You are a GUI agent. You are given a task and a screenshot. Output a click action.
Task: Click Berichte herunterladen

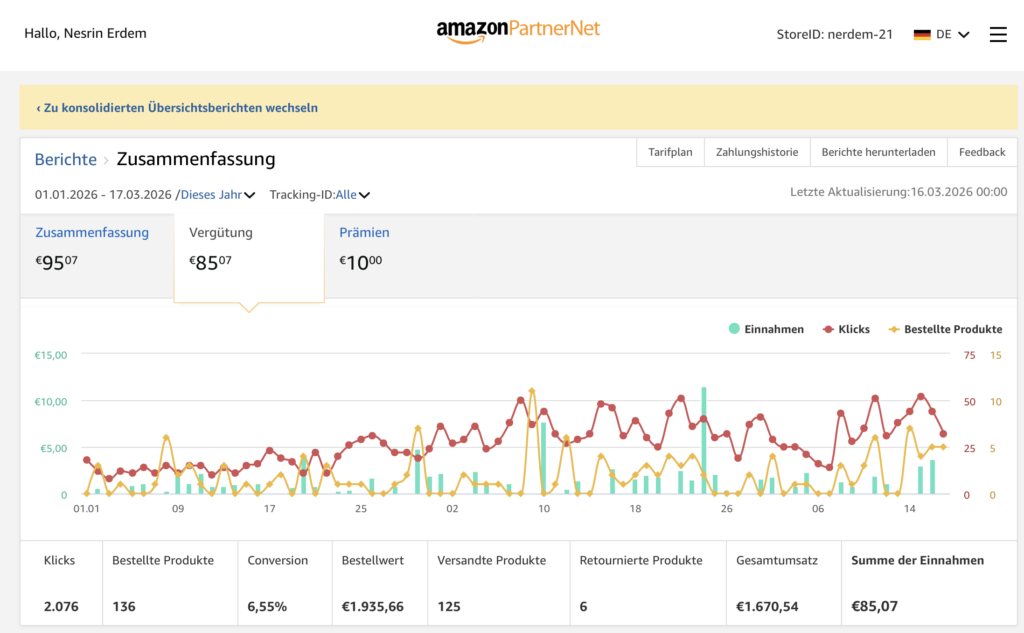[878, 152]
